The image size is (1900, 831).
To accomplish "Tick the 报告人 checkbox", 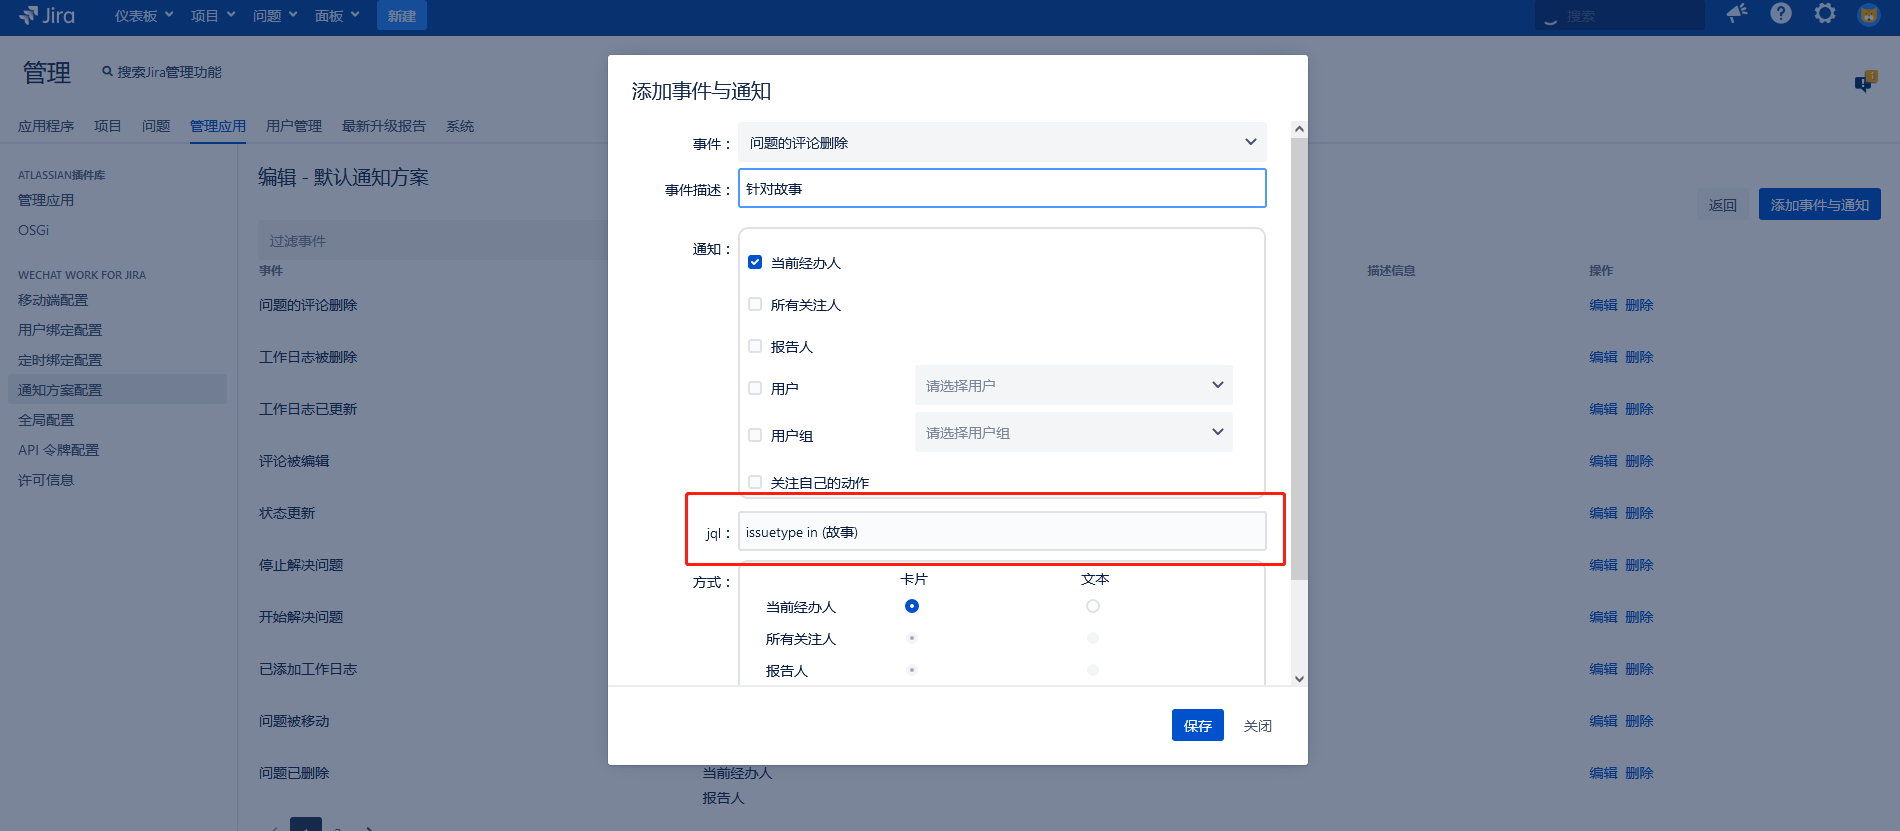I will [x=755, y=346].
